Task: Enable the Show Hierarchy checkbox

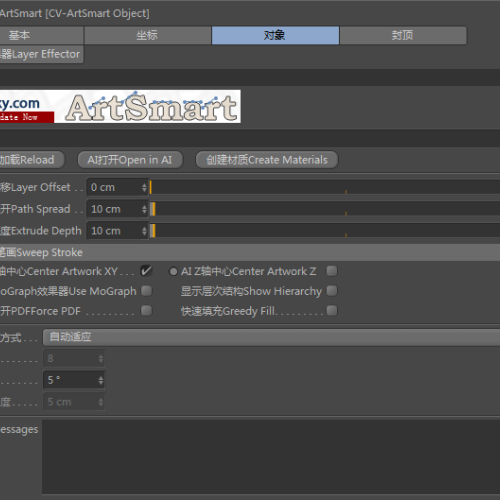Action: [x=332, y=291]
